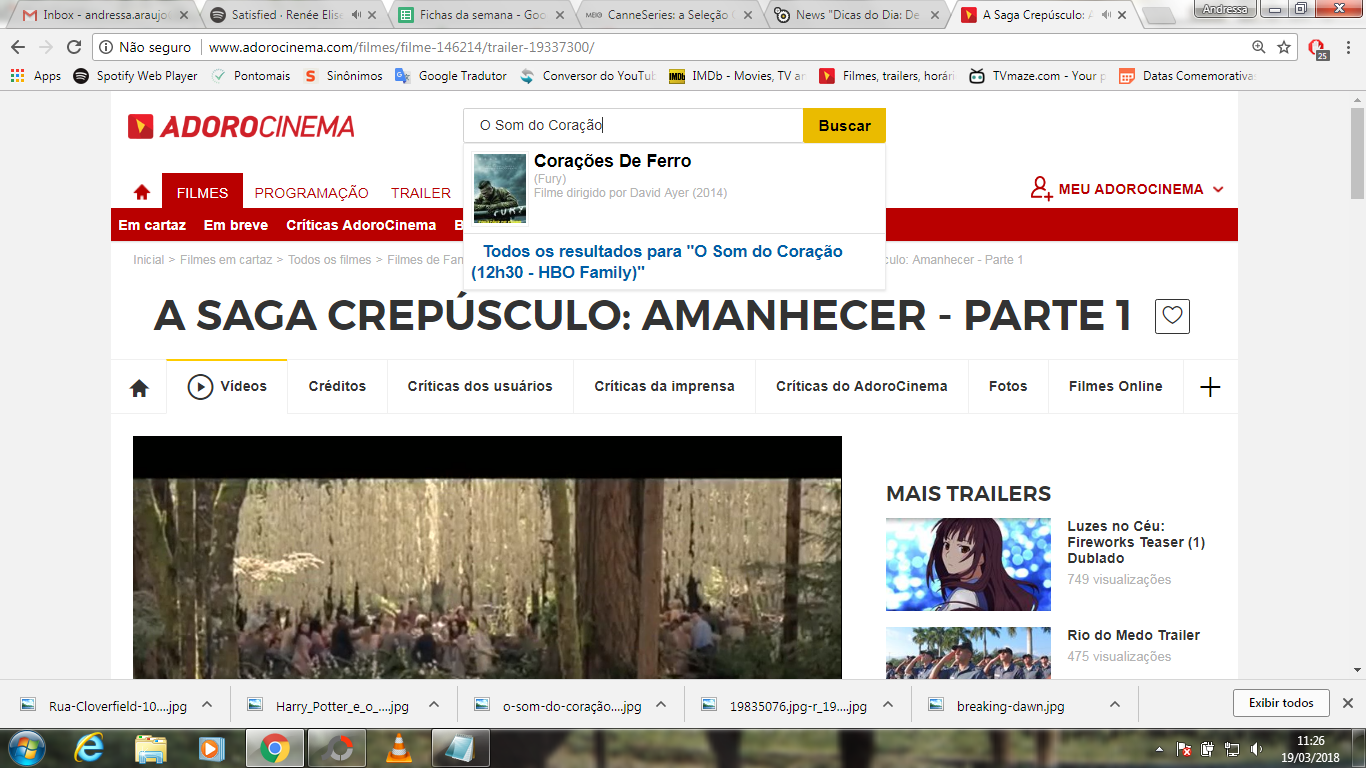This screenshot has height=768, width=1366.
Task: Expand the 19835076.jpg download options arrow
Action: [x=887, y=704]
